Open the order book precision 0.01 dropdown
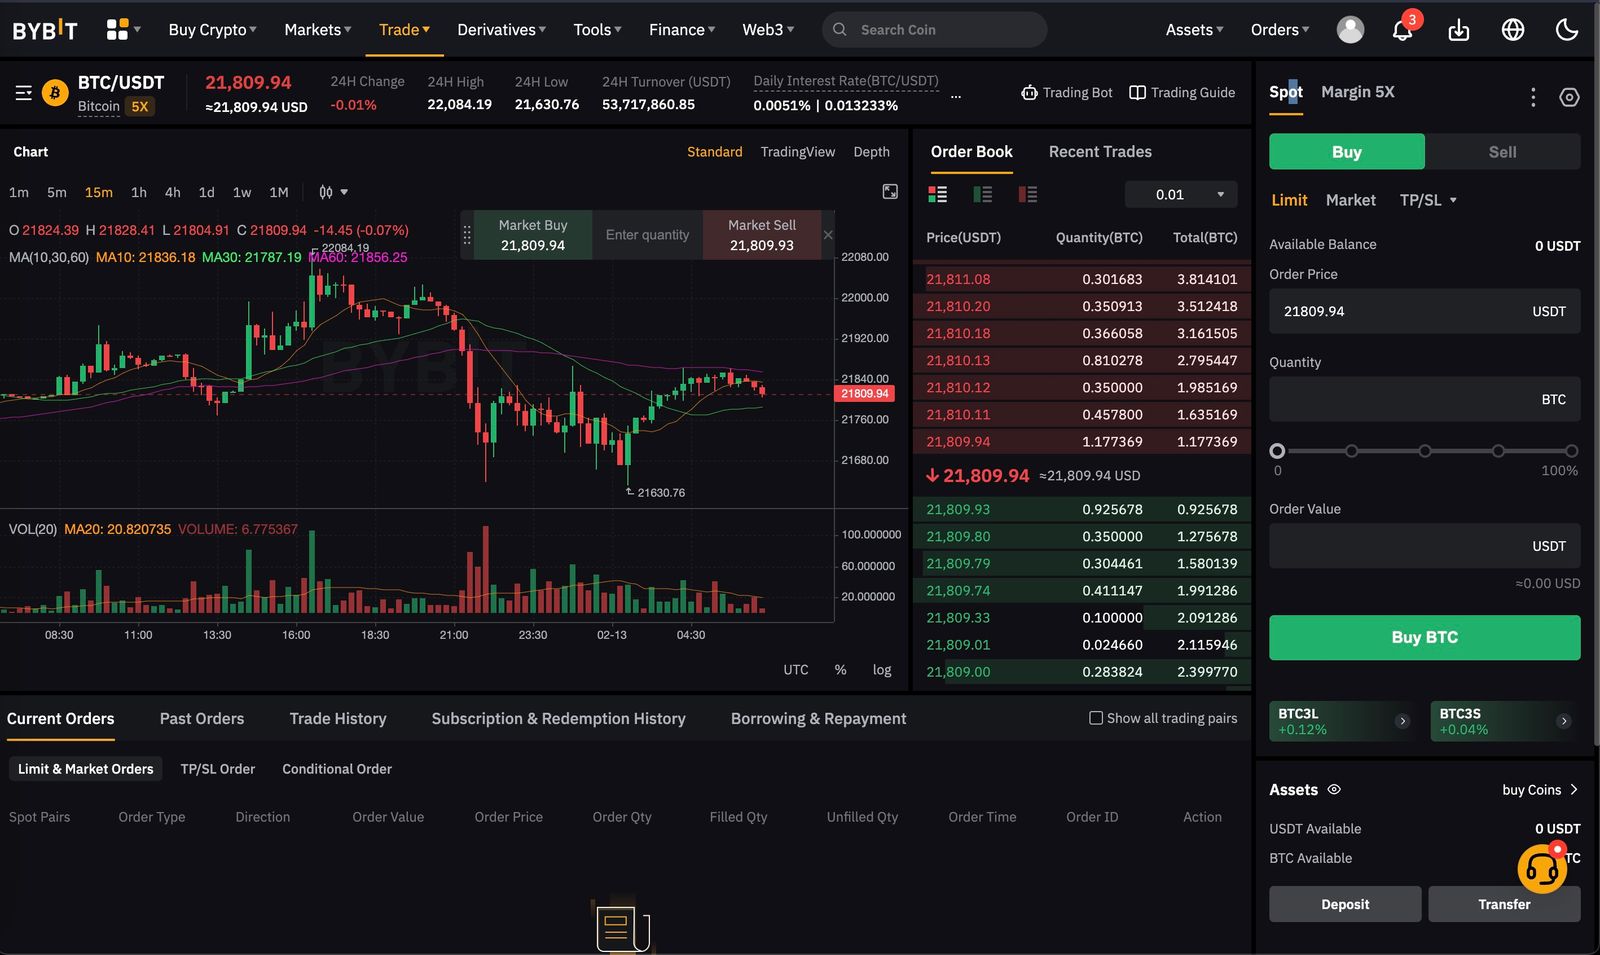1600x955 pixels. pyautogui.click(x=1181, y=194)
